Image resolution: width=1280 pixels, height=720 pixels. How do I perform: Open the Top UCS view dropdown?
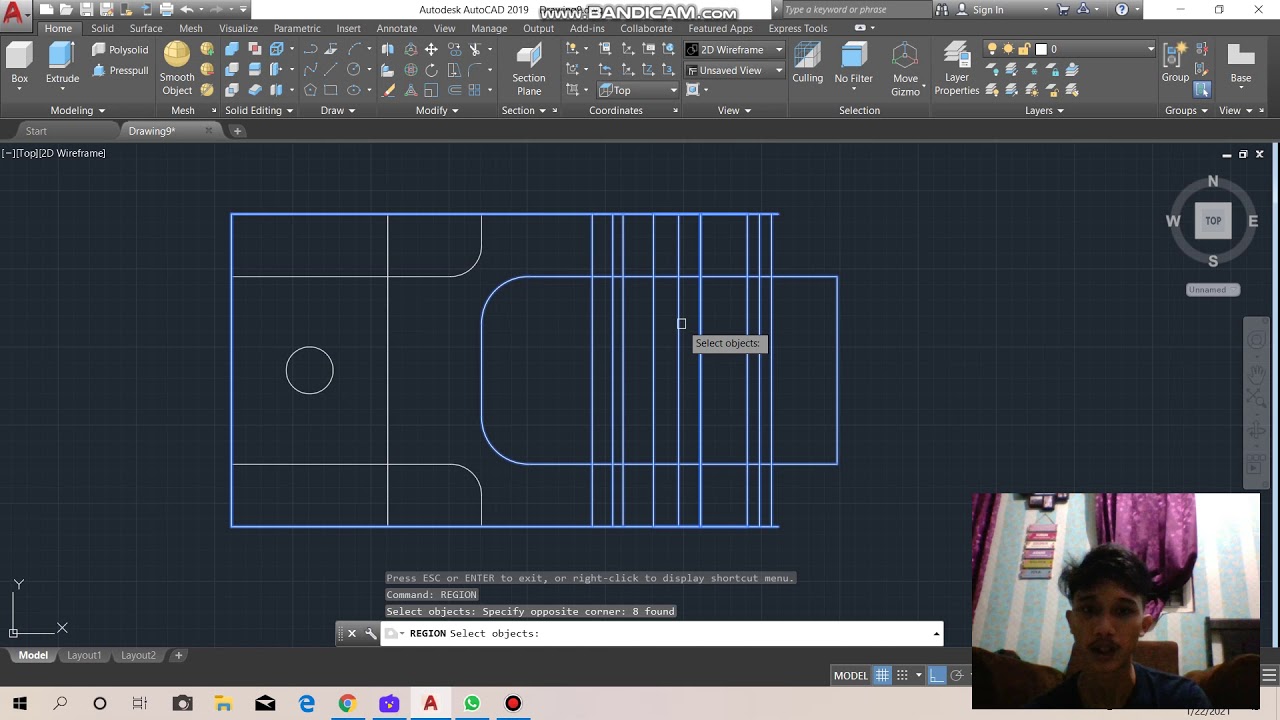click(638, 90)
